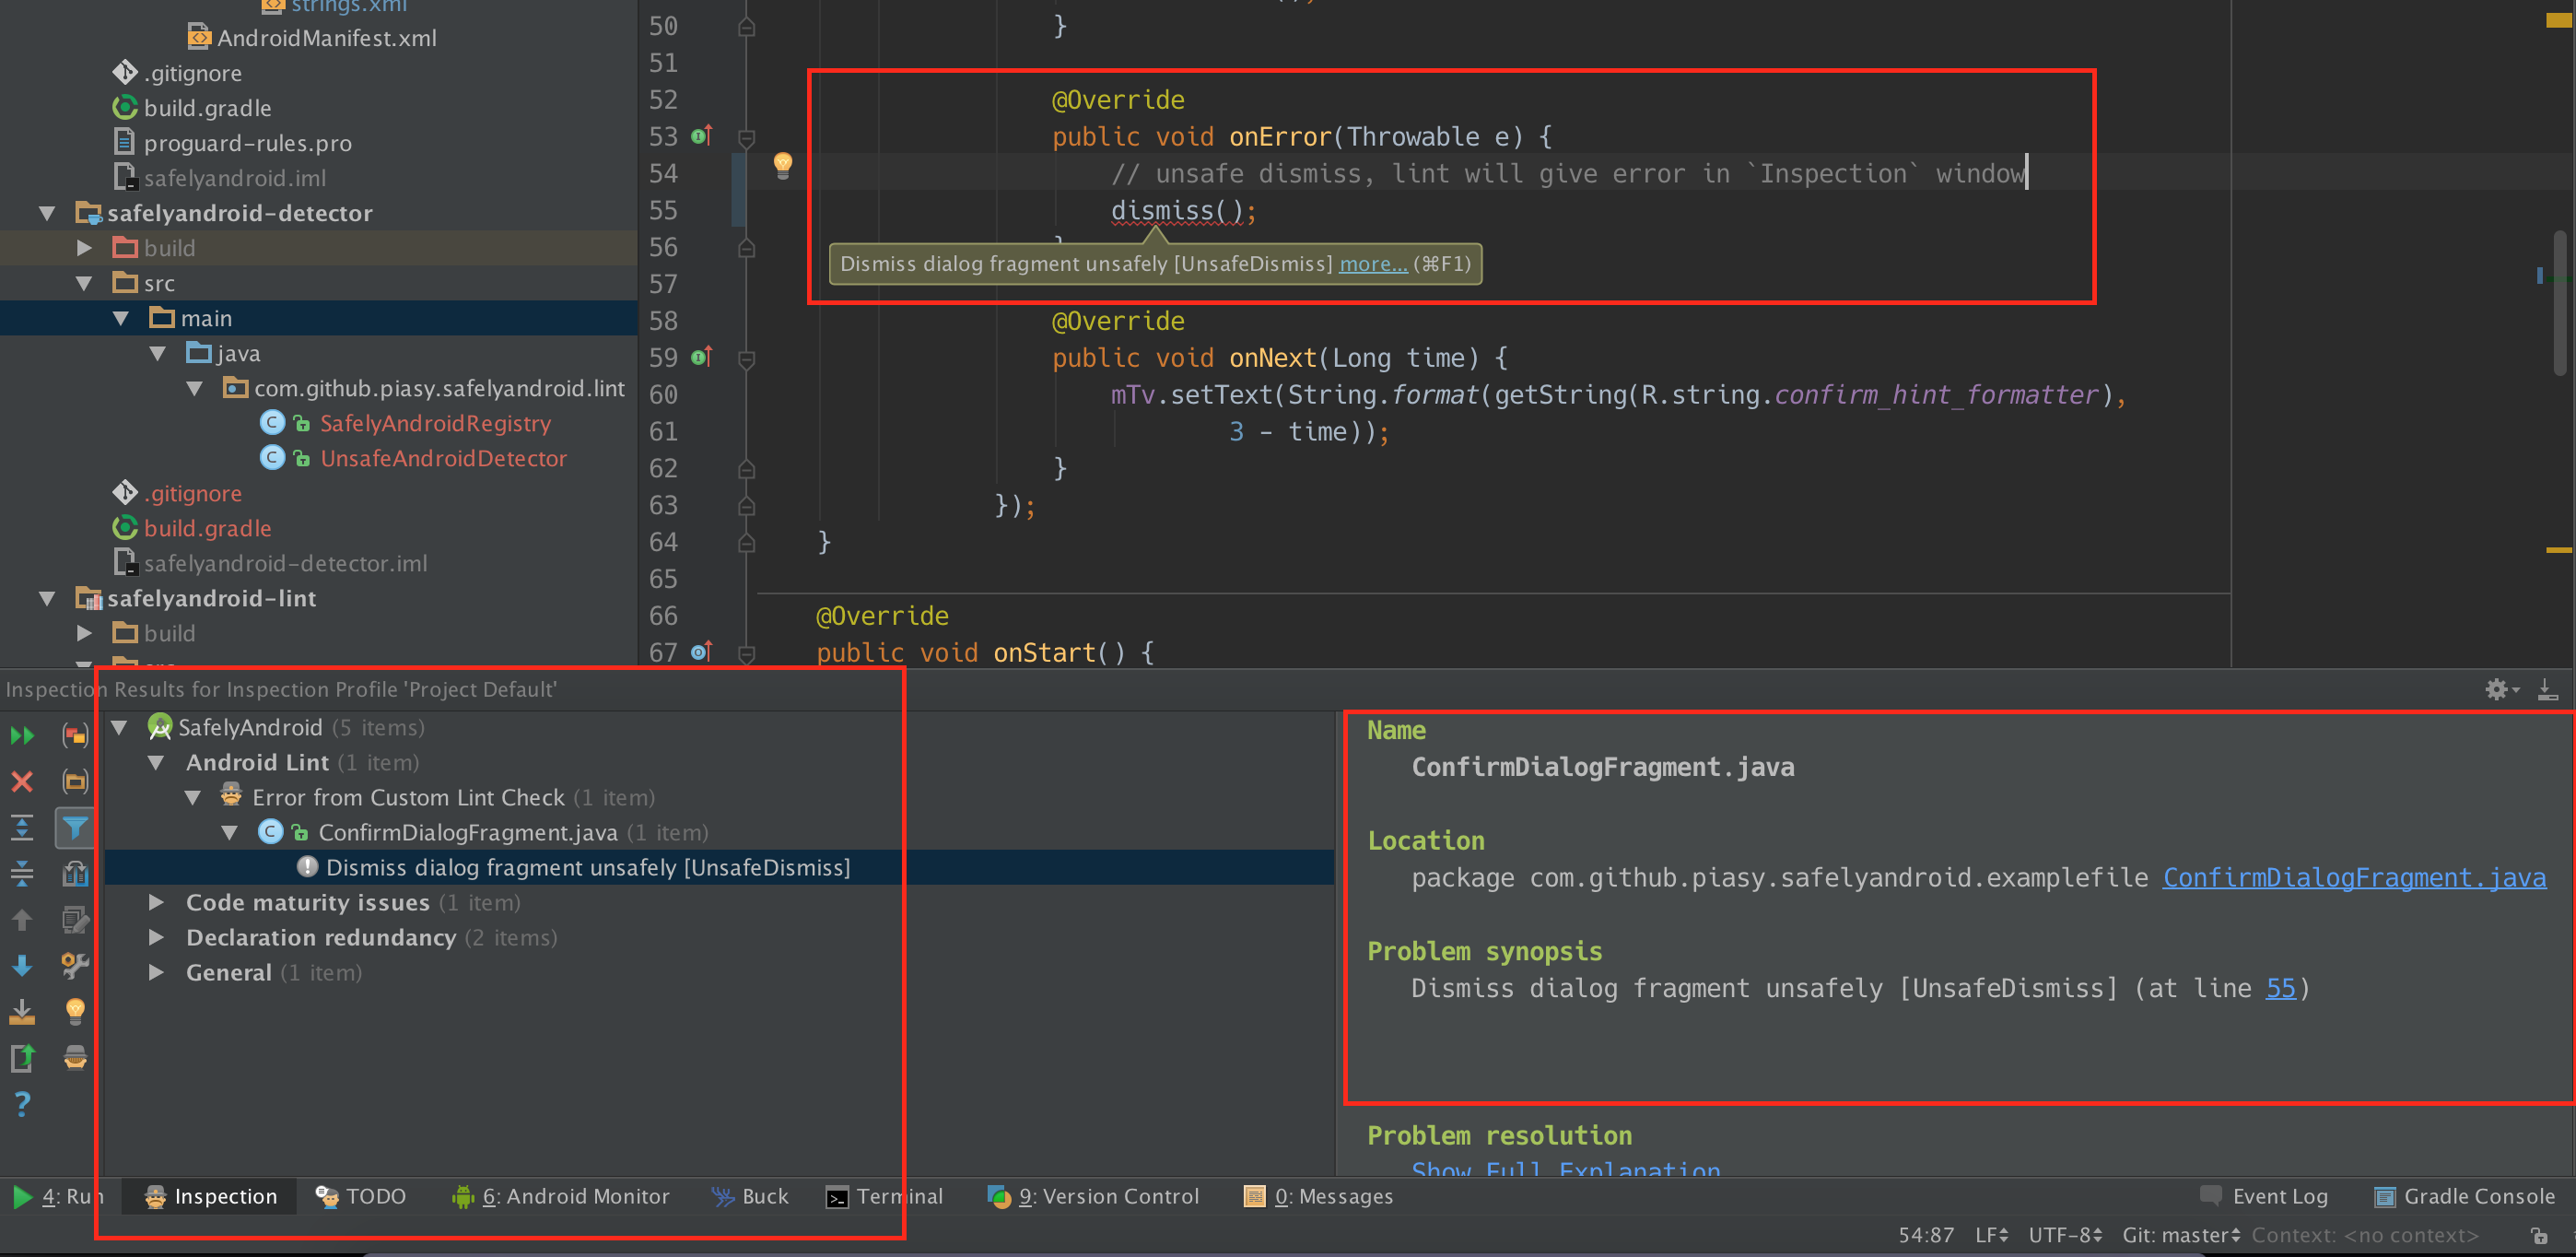Click ConfirmDialogFragment.java location link

pyautogui.click(x=2353, y=878)
